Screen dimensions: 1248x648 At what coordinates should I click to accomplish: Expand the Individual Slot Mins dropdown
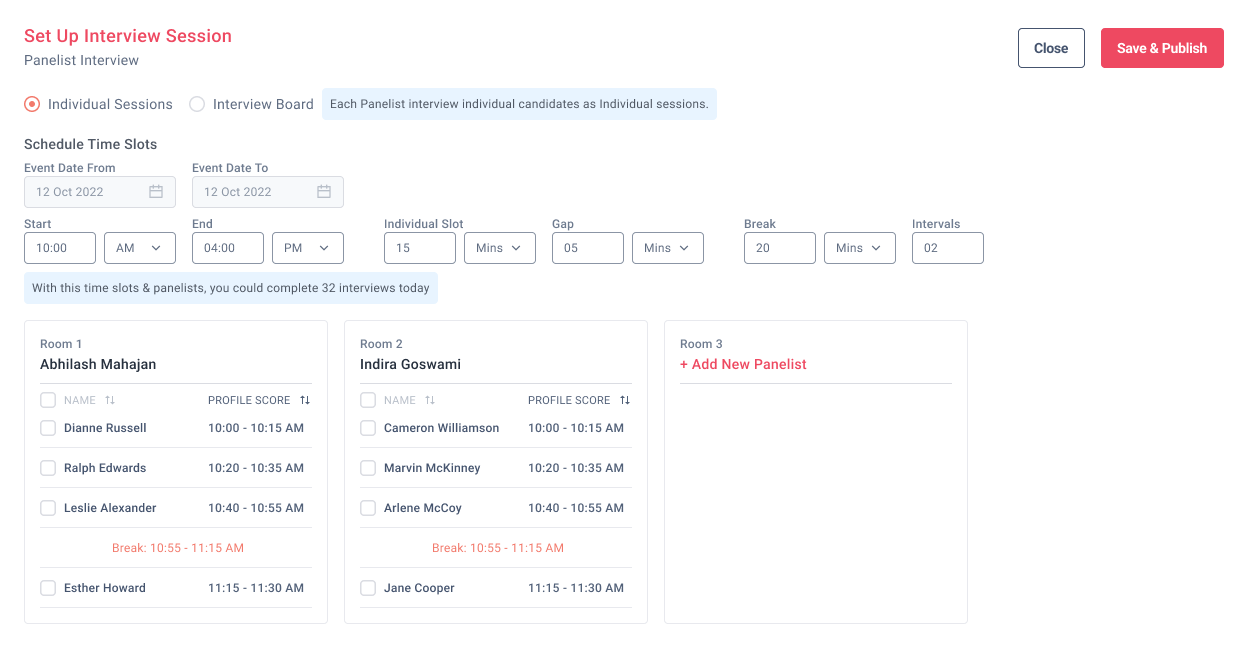[499, 248]
